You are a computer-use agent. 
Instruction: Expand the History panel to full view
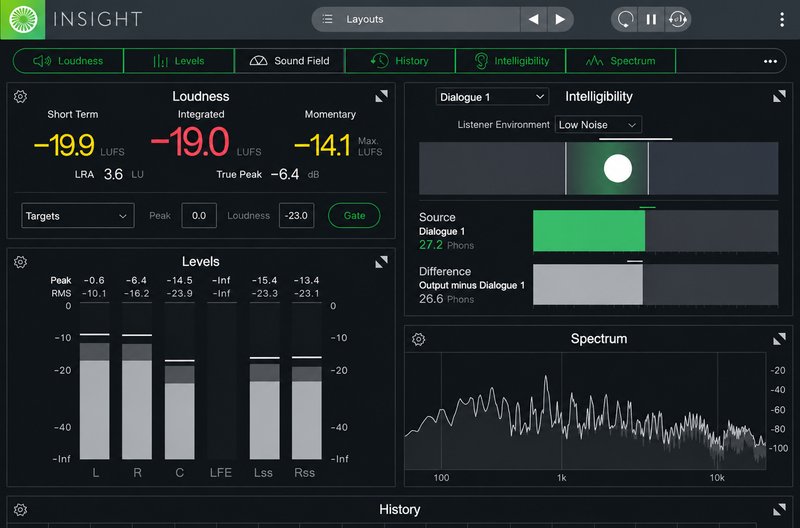pos(779,509)
